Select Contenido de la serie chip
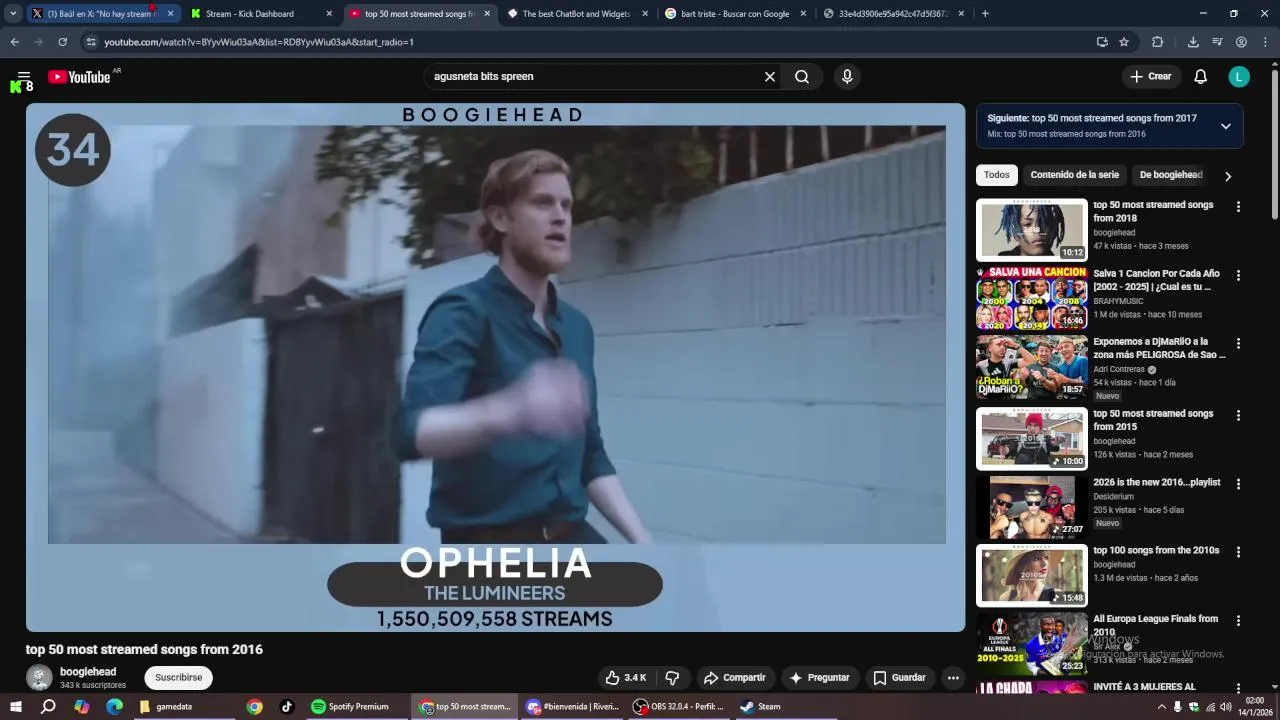 pyautogui.click(x=1075, y=175)
